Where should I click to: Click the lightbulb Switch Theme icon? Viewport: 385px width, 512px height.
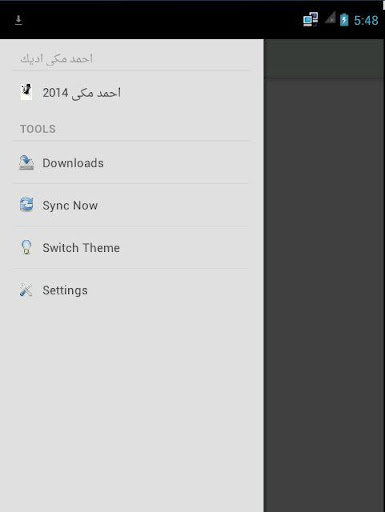click(26, 247)
